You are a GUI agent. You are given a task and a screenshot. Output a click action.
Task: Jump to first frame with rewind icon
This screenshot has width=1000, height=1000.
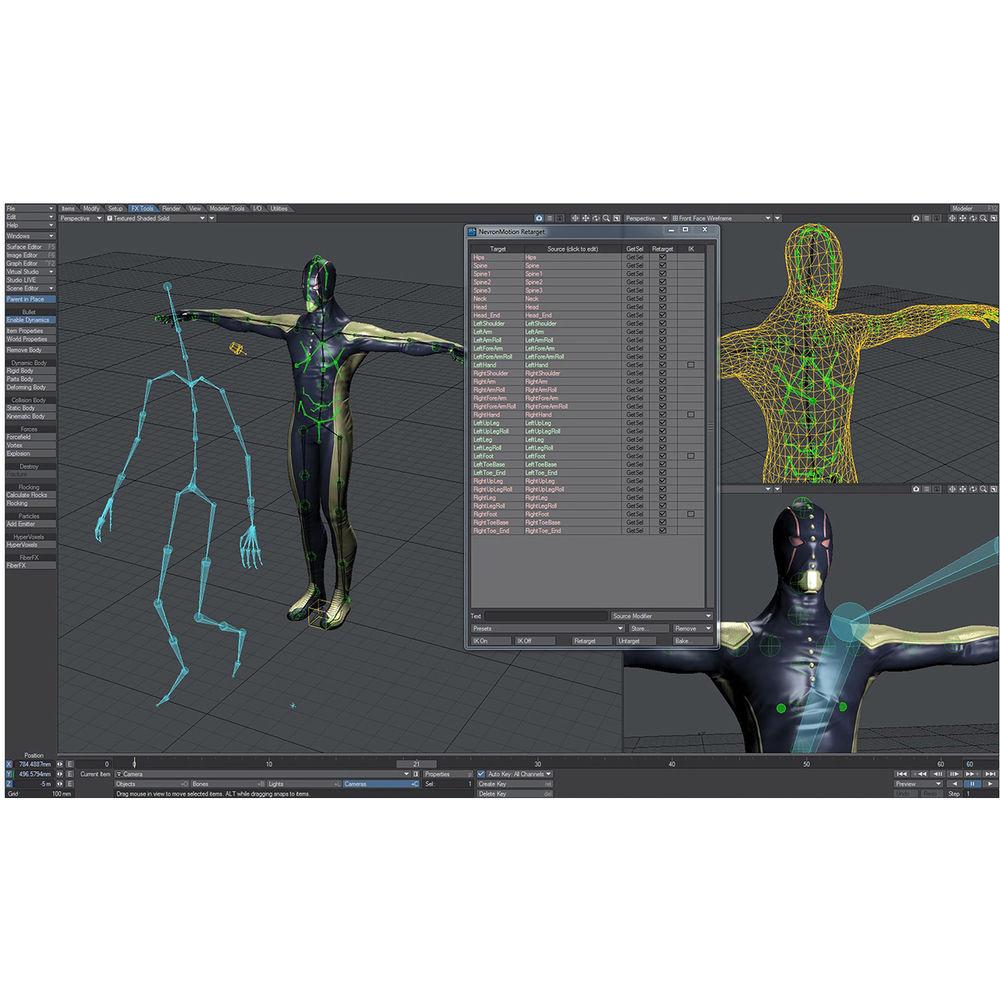point(902,774)
